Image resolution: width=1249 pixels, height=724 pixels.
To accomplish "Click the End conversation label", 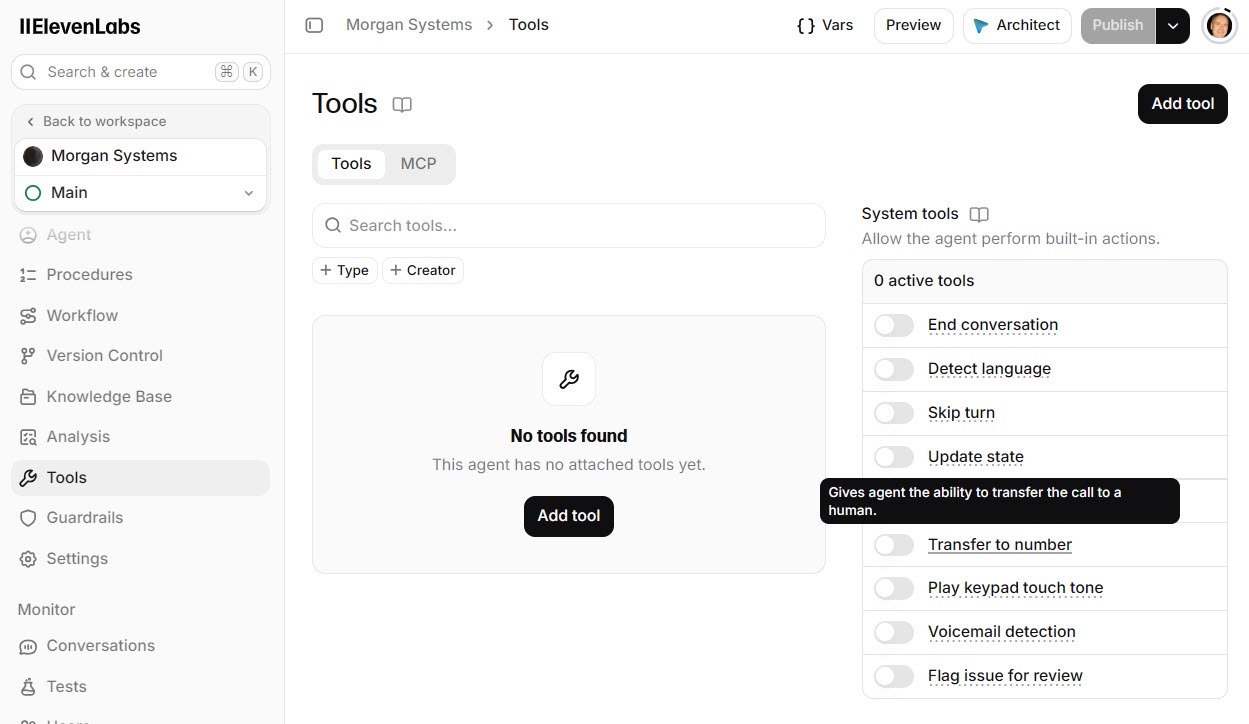I will point(993,325).
